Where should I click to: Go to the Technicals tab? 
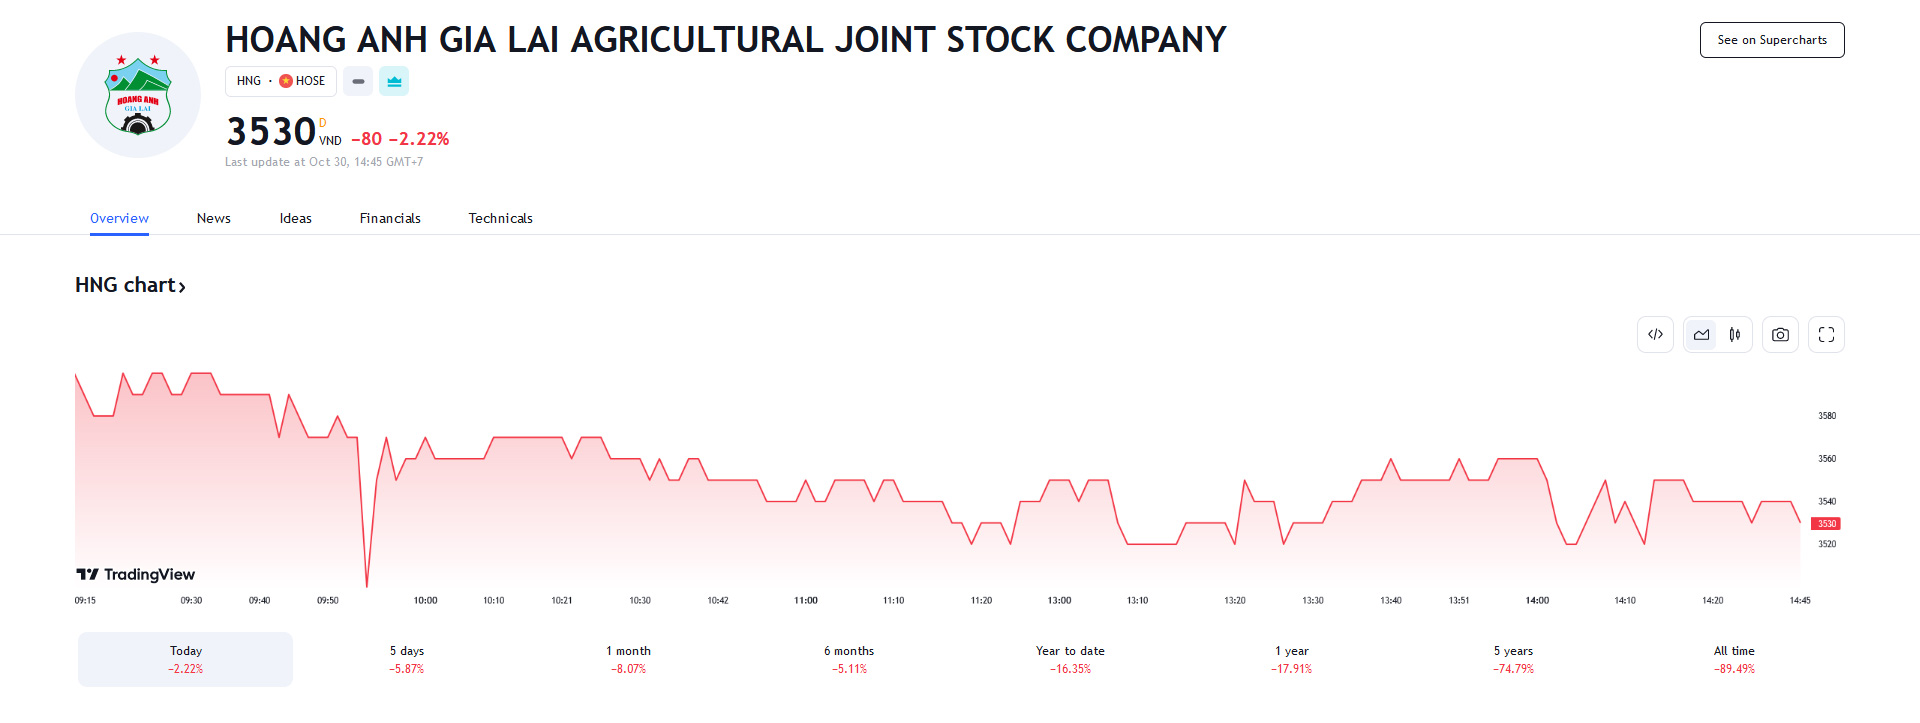click(x=500, y=218)
